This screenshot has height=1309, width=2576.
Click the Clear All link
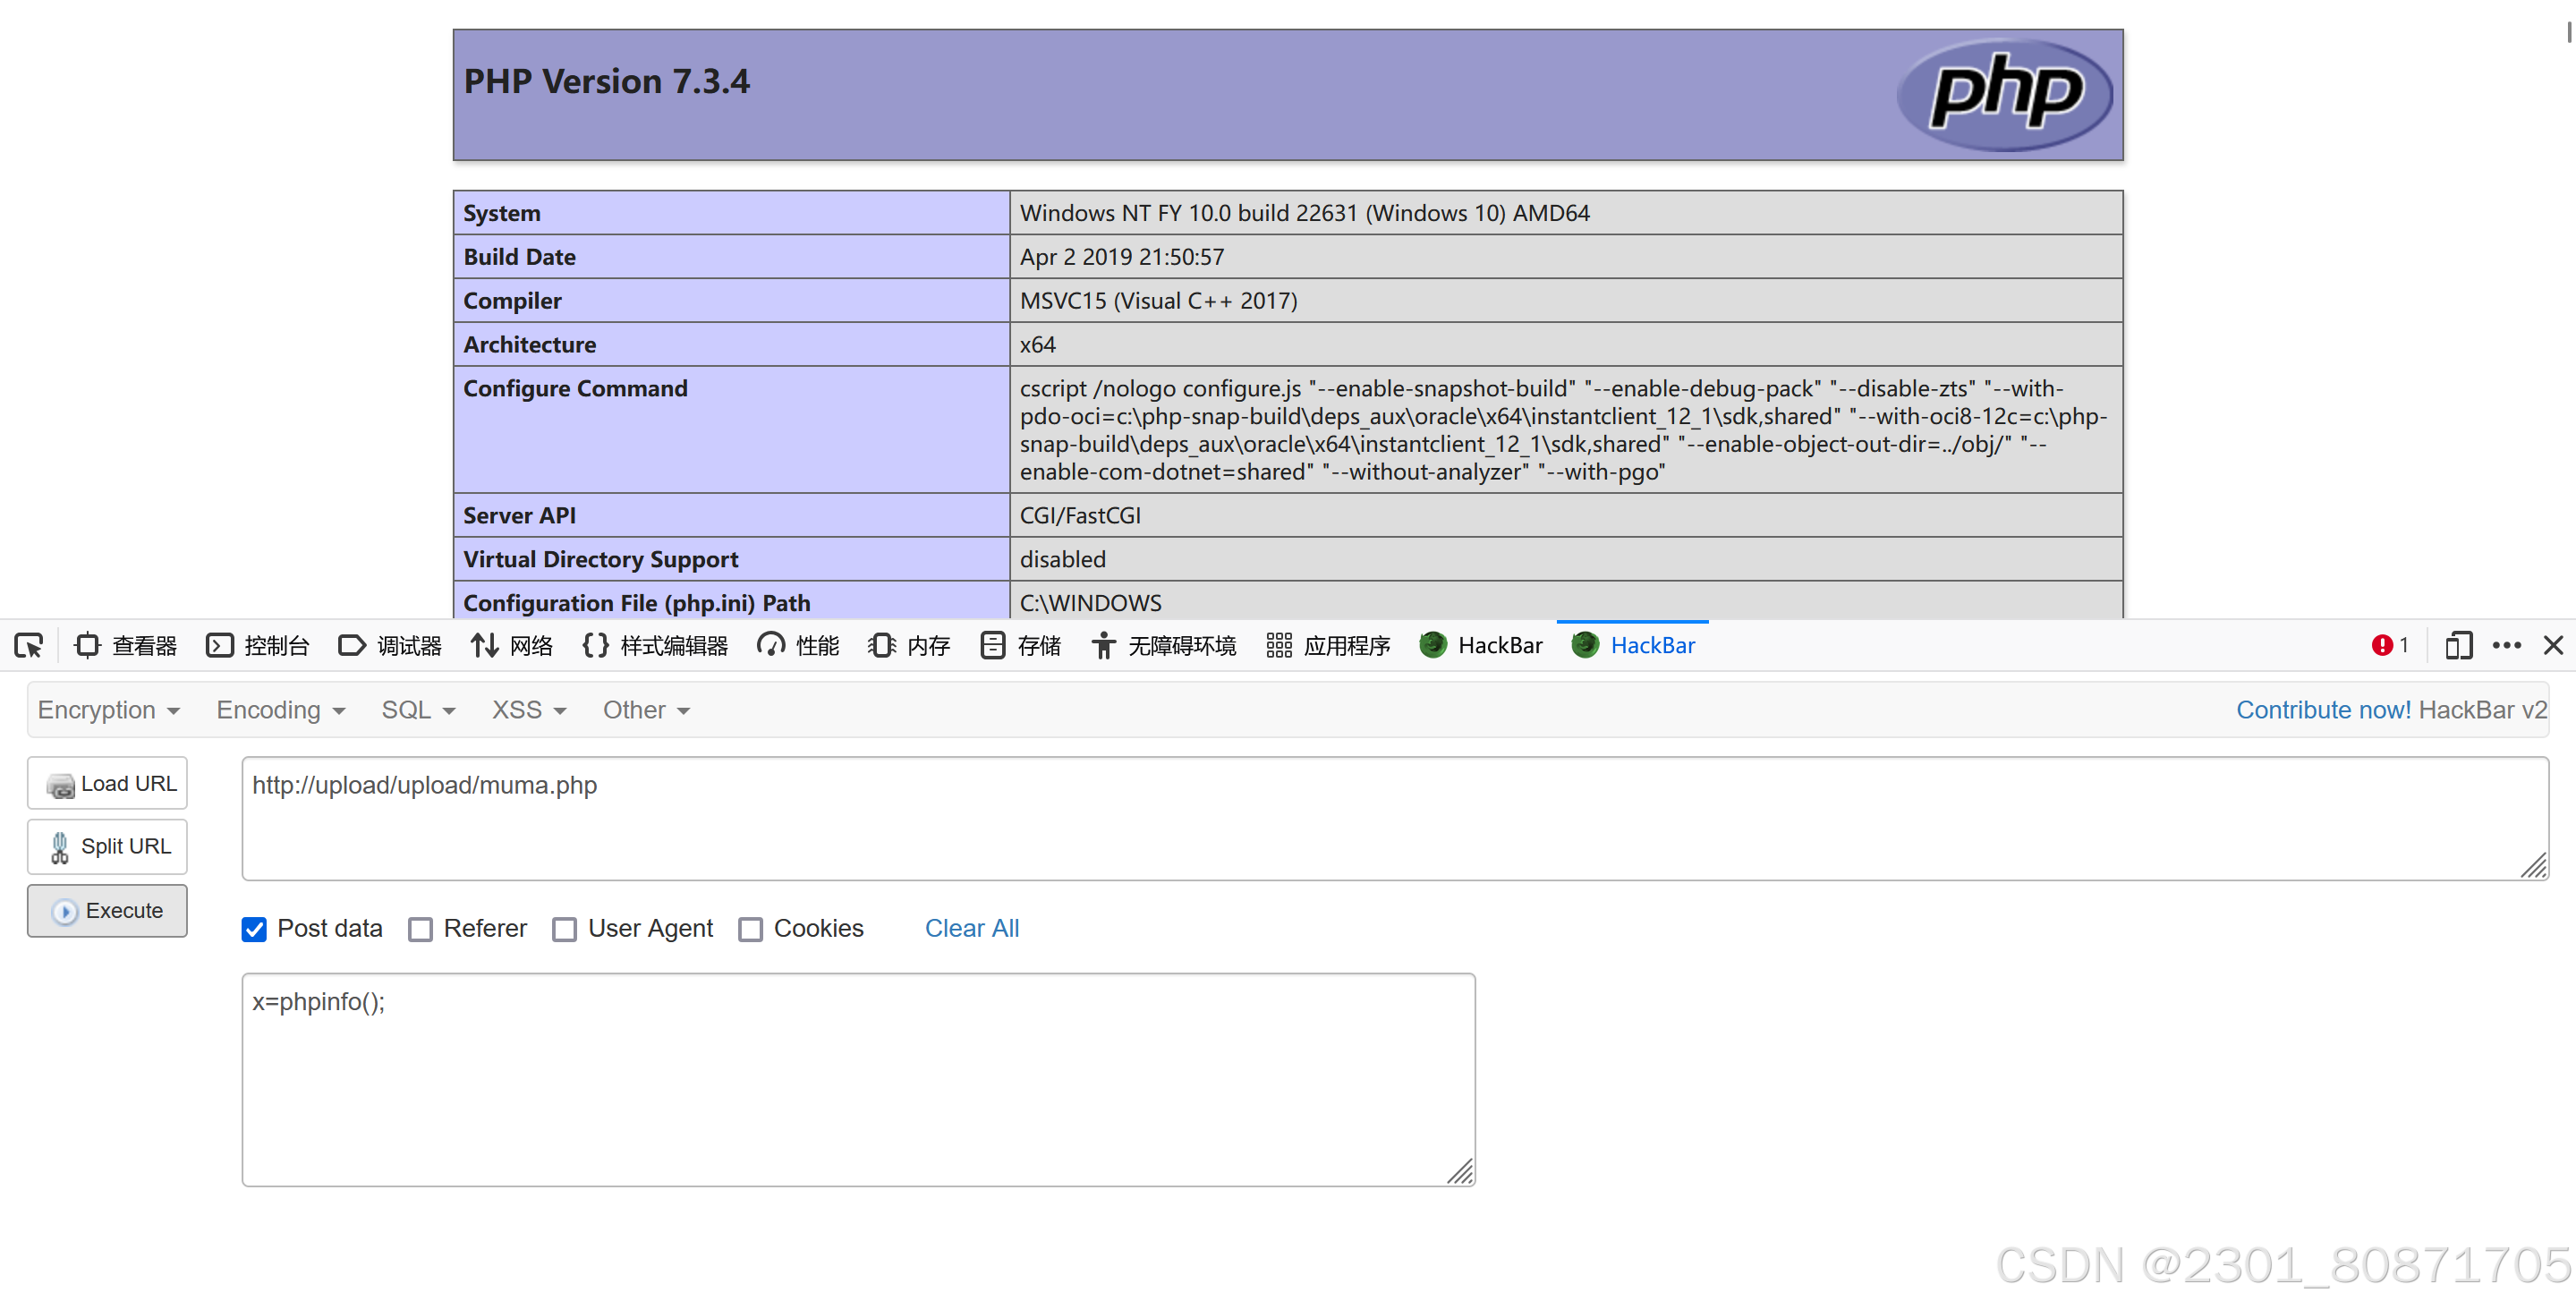(x=971, y=928)
